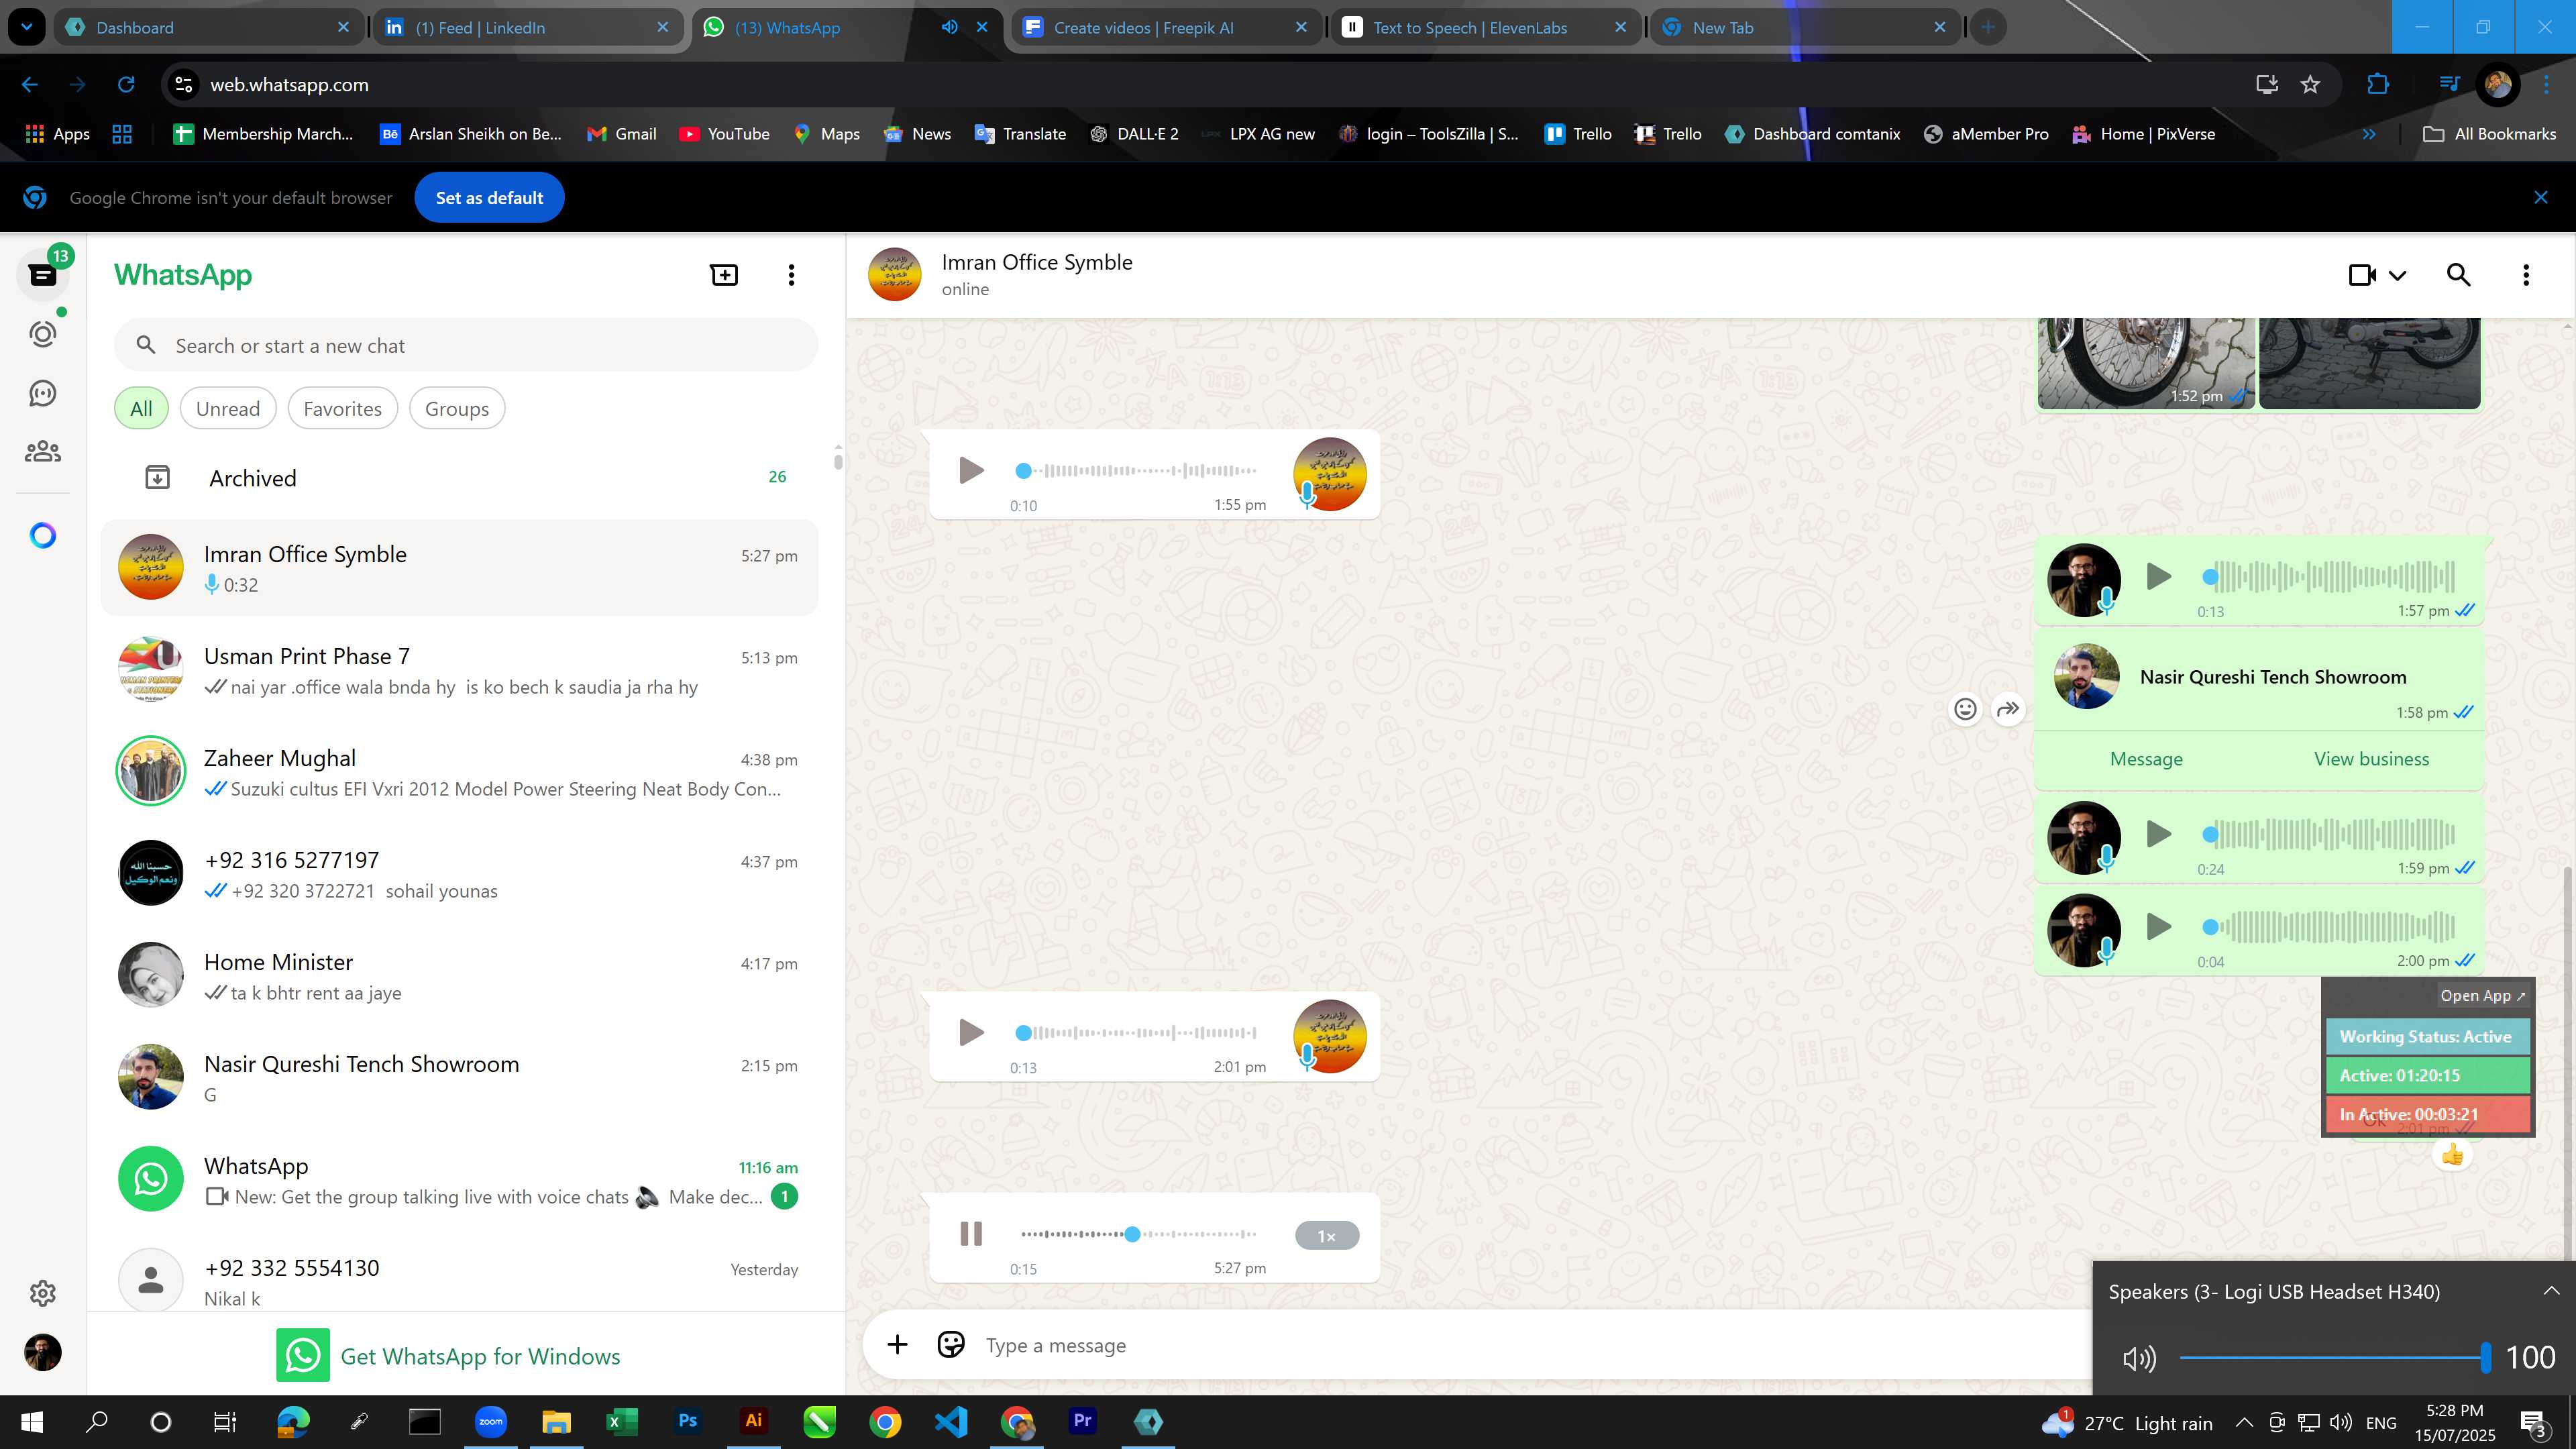This screenshot has height=1449, width=2576.
Task: Open Visual Studio Code from taskbar
Action: 951,1421
